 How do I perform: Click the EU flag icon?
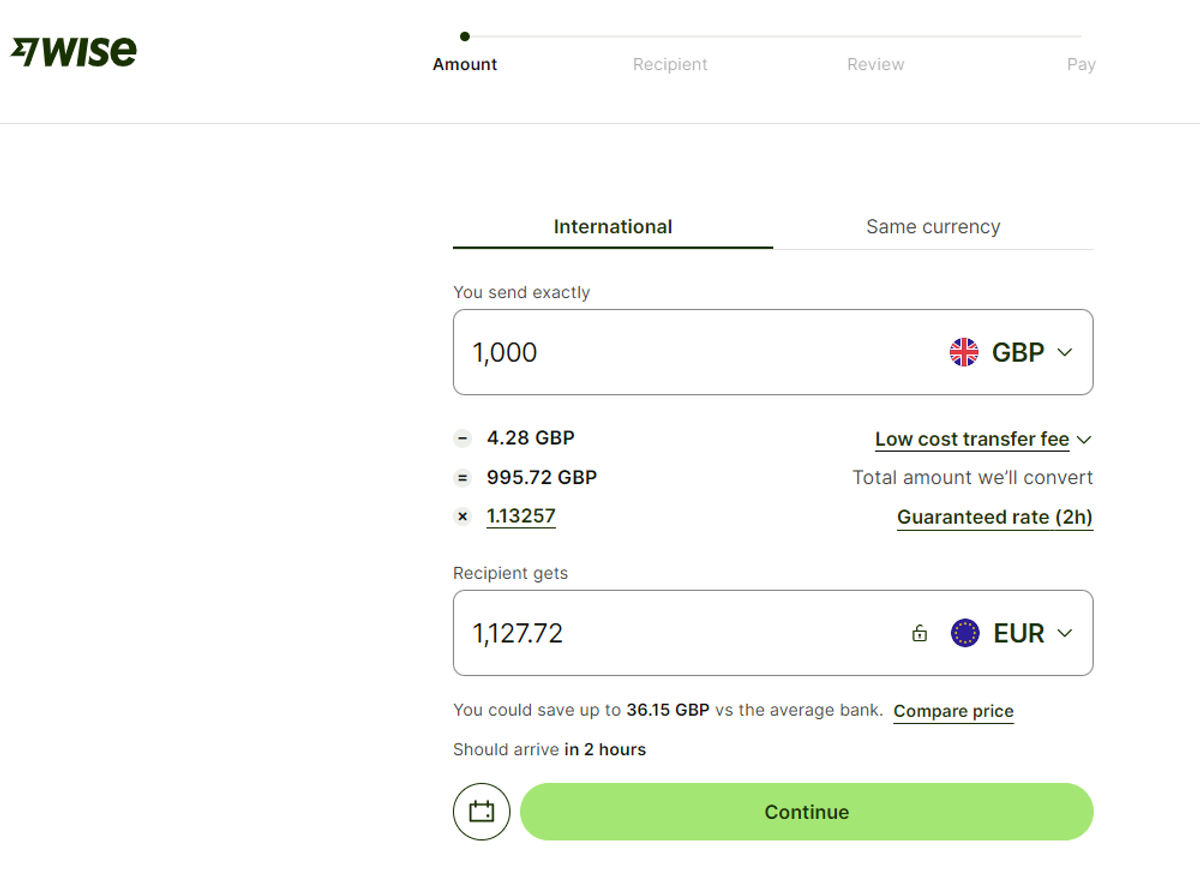click(965, 633)
